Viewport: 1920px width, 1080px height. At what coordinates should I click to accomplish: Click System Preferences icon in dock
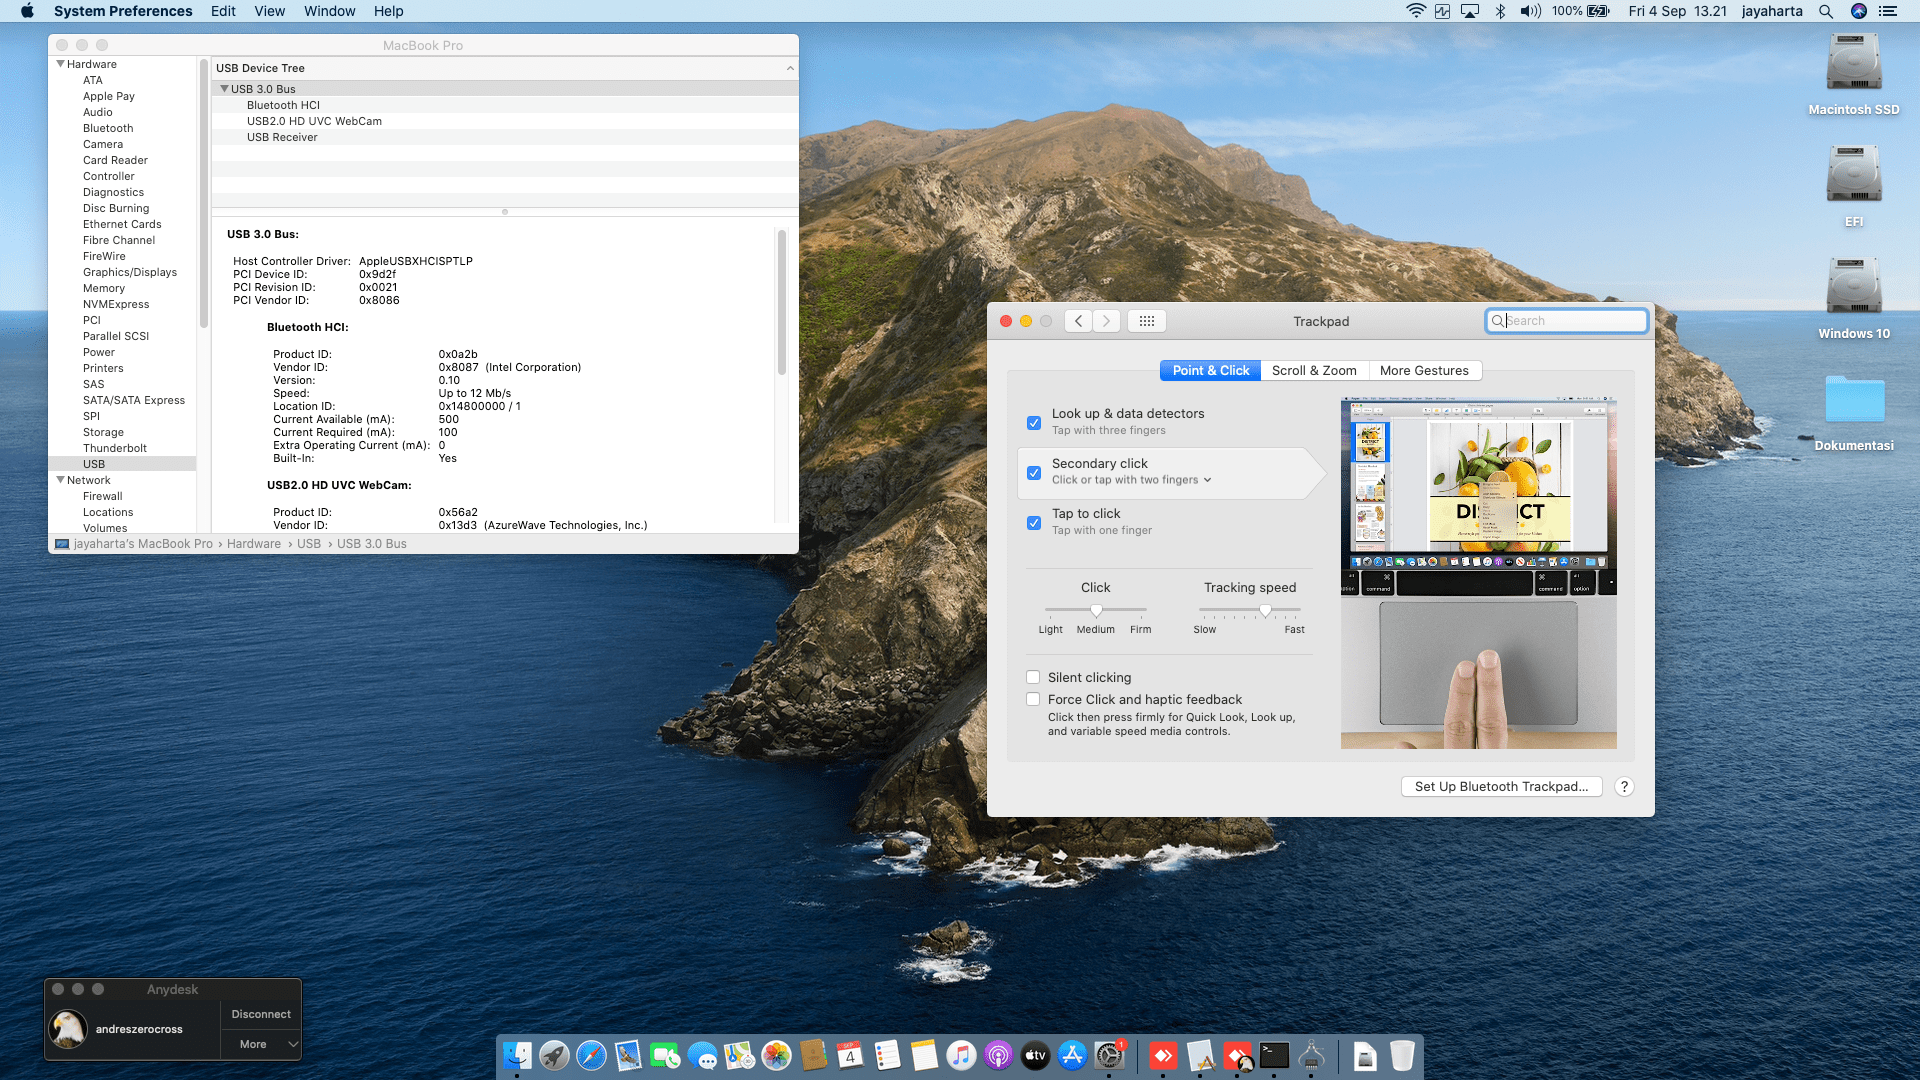point(1109,1055)
